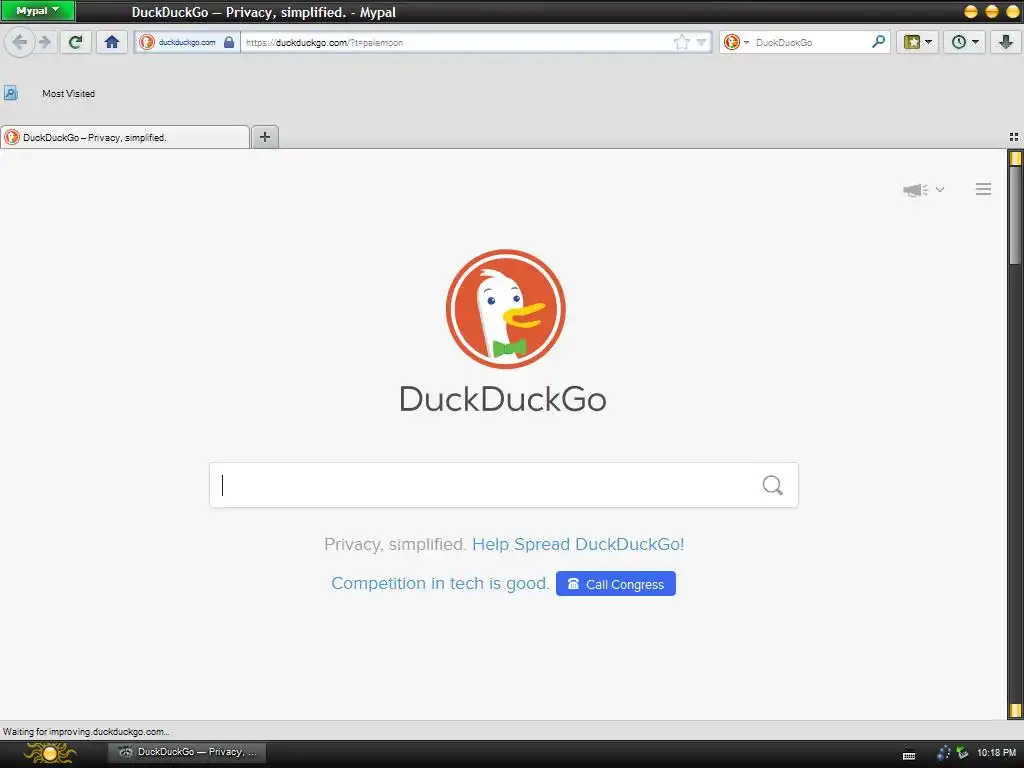Open the Most Visited bookmarks

point(69,93)
